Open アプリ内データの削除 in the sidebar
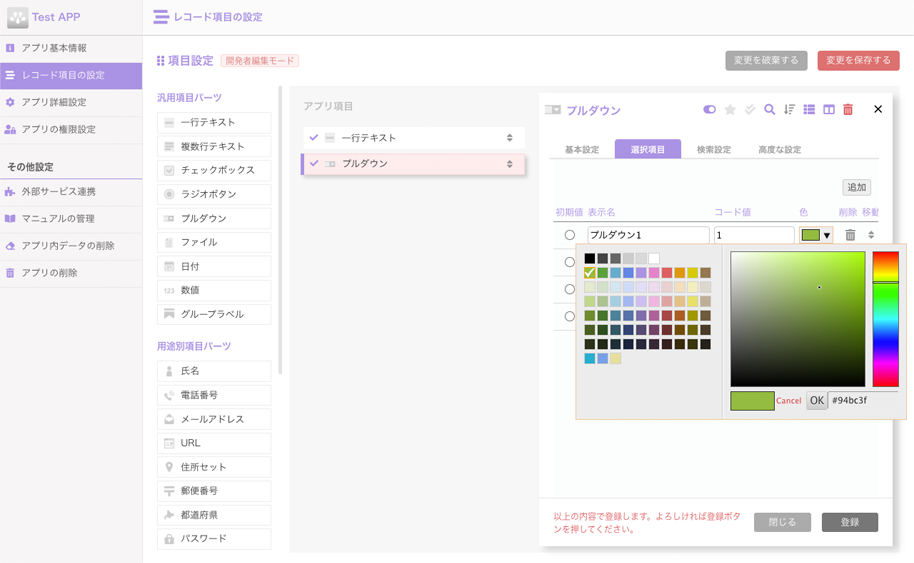 [71, 245]
